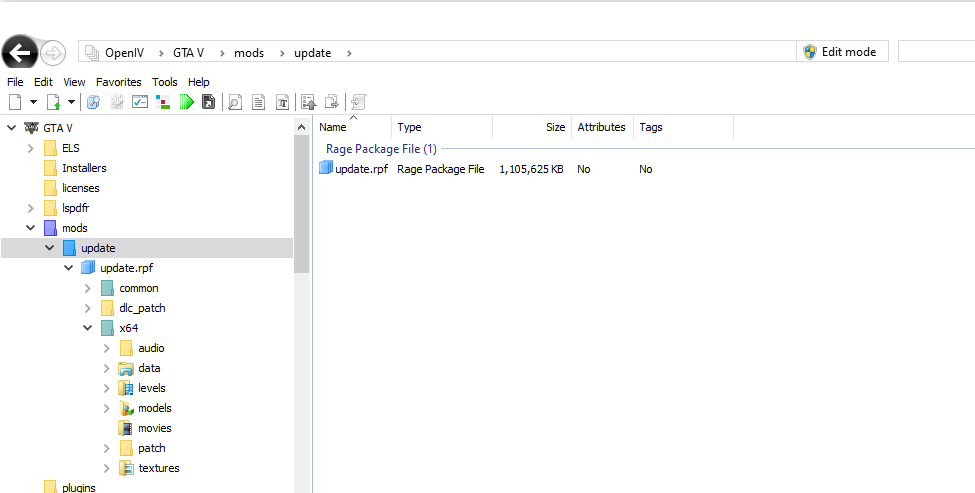This screenshot has width=975, height=493.
Task: Click the levels folder building icon
Action: pyautogui.click(x=126, y=388)
